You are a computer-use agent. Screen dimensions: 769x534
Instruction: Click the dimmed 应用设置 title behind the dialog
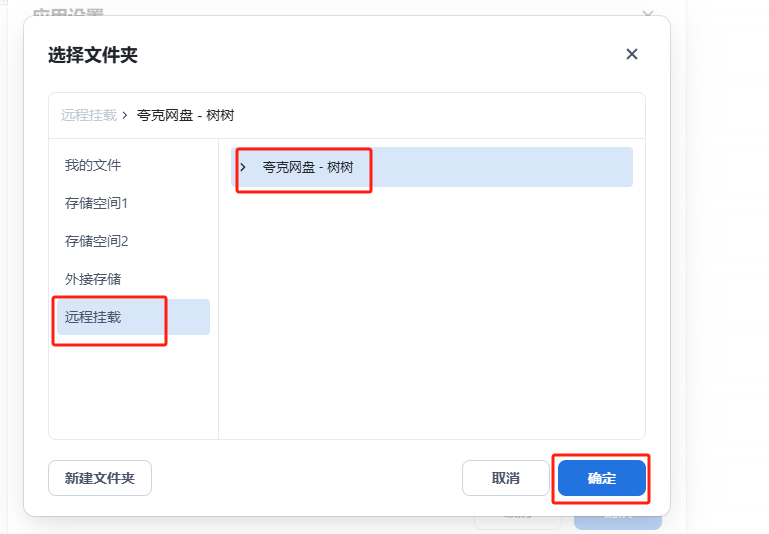(68, 12)
